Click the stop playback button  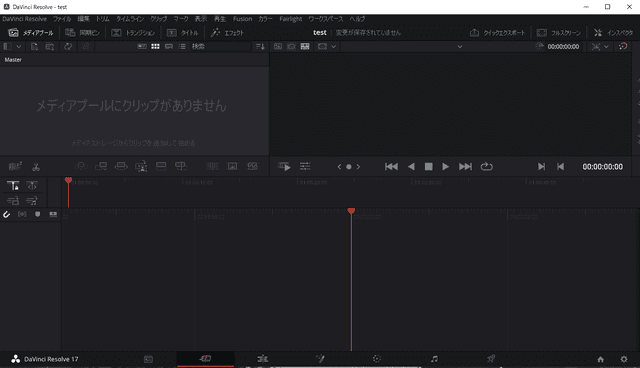[x=428, y=166]
